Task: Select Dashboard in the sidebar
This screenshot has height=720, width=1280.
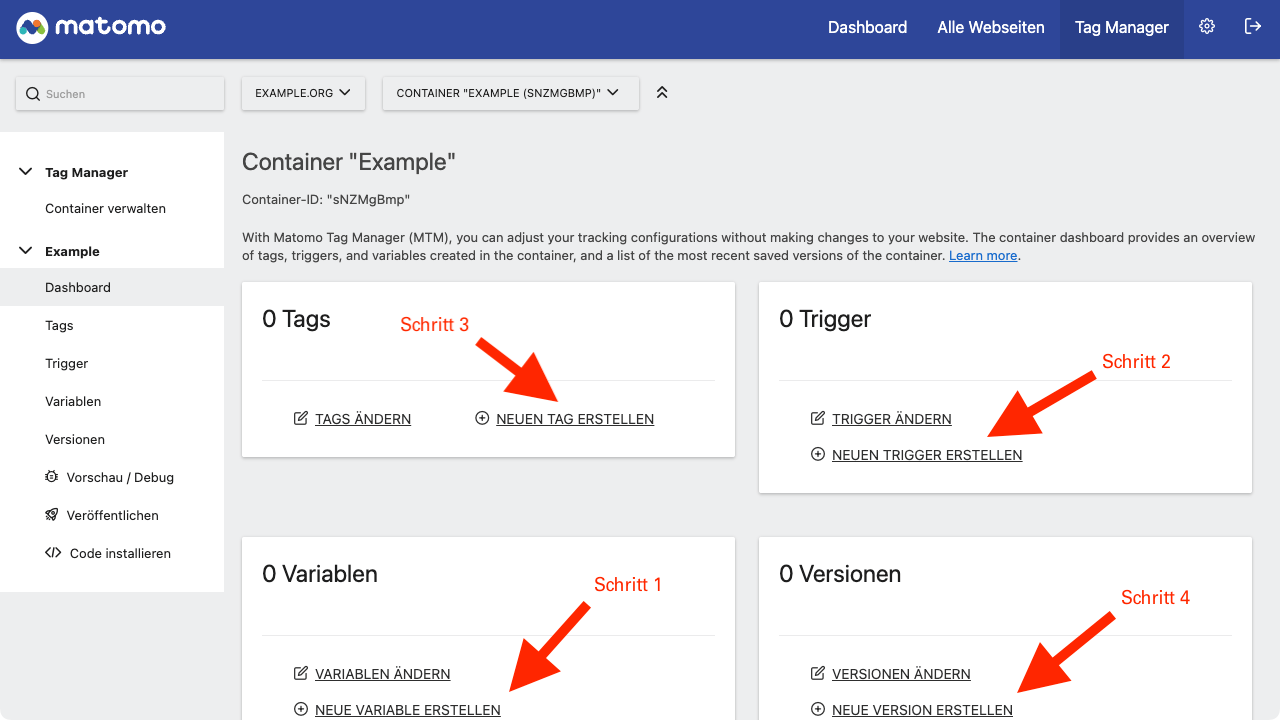Action: point(112,287)
